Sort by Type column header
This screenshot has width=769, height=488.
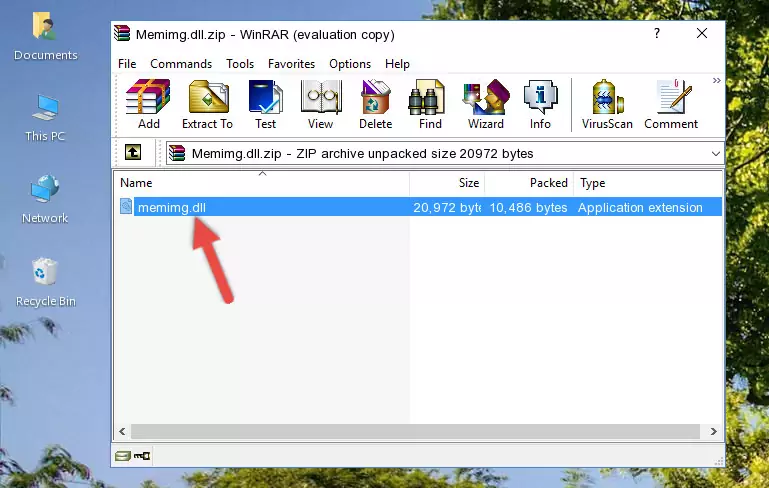click(648, 183)
